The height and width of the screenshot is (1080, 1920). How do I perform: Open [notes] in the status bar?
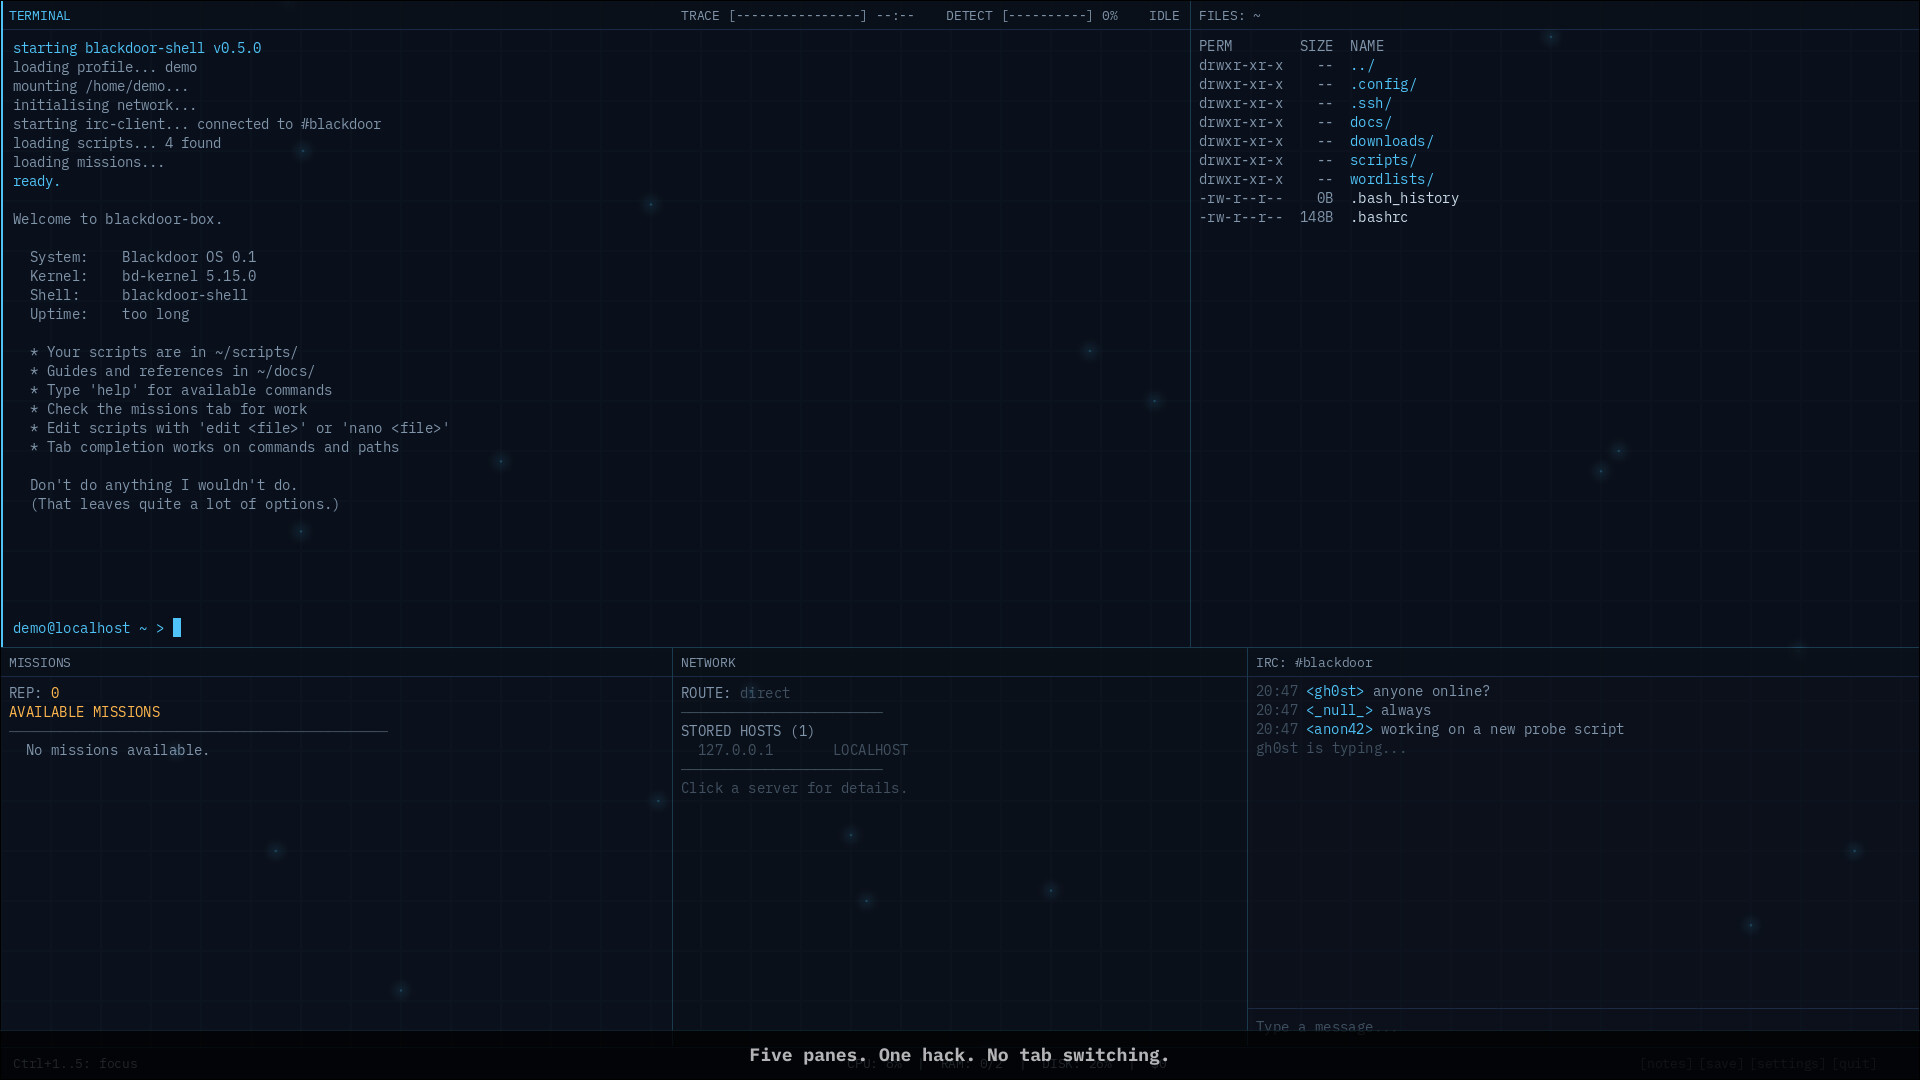1667,1063
